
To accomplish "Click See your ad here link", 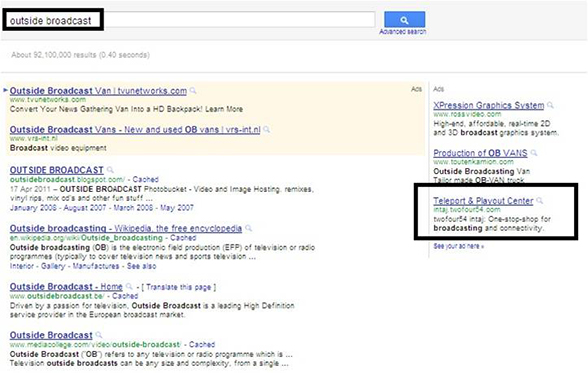I will click(x=459, y=246).
